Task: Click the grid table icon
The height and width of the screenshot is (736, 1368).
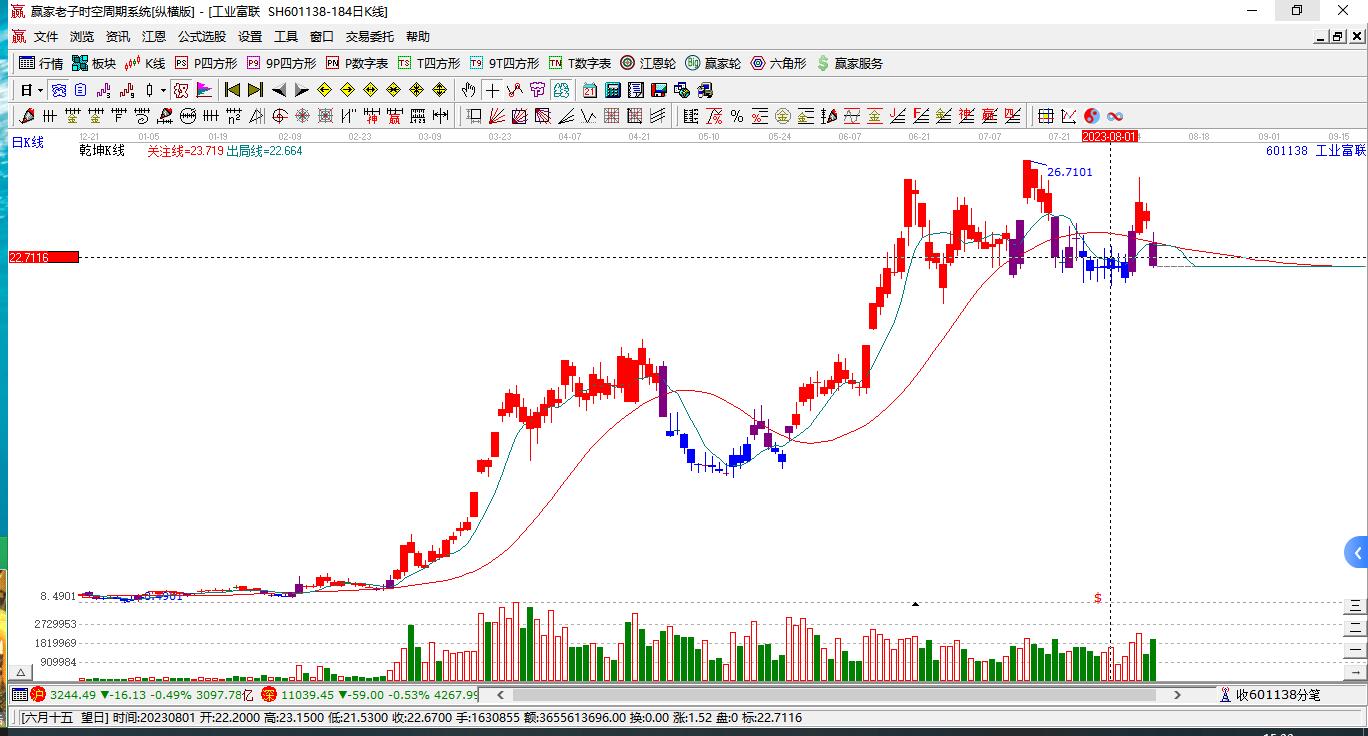Action: click(1046, 116)
